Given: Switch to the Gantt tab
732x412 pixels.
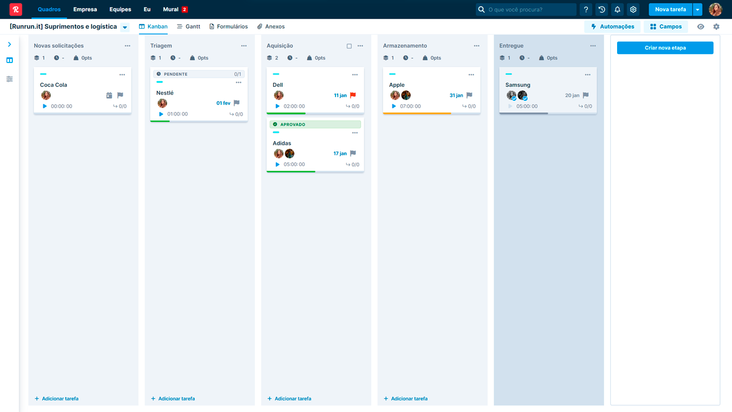Looking at the screenshot, I should click(x=189, y=27).
